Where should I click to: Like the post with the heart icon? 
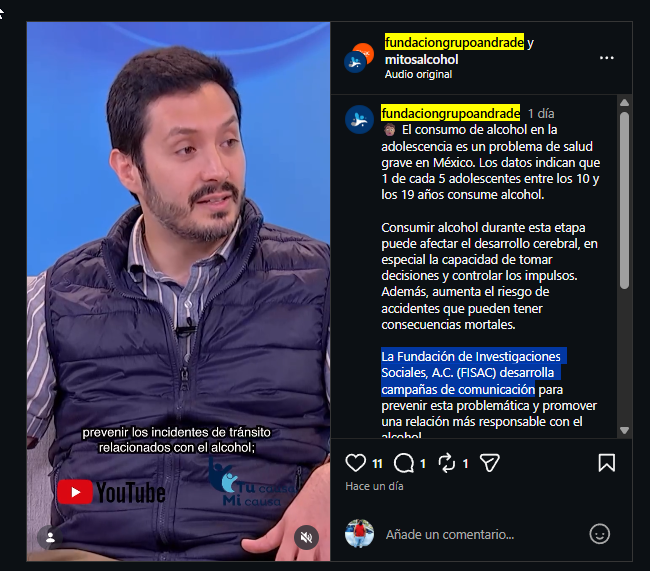[356, 463]
